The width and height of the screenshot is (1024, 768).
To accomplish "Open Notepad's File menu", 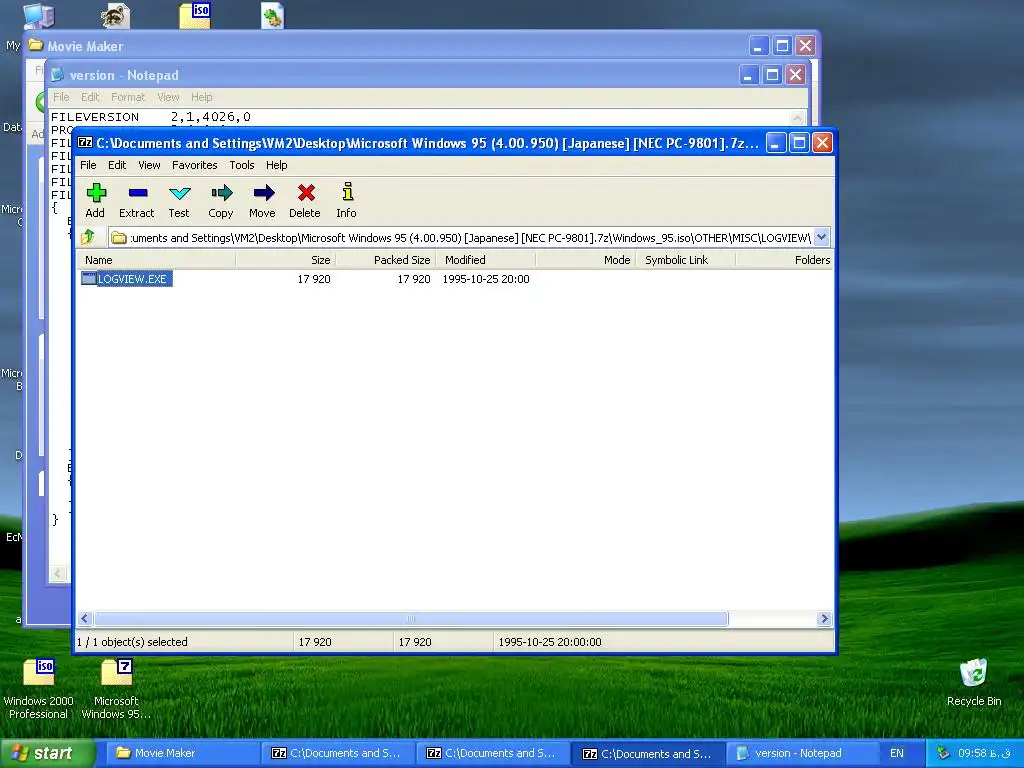I will click(x=61, y=97).
